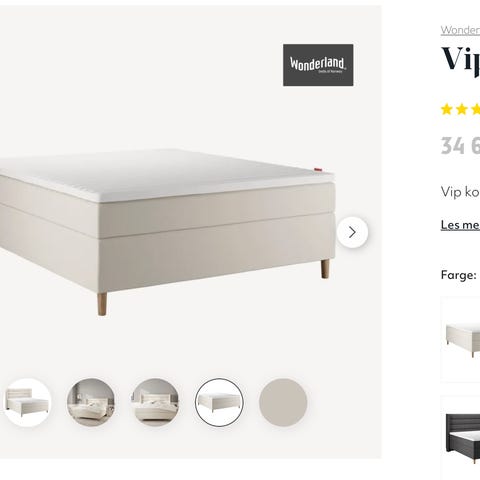The image size is (480, 480).
Task: Open the thumbnail of the bed with headboard
Action: (x=27, y=402)
